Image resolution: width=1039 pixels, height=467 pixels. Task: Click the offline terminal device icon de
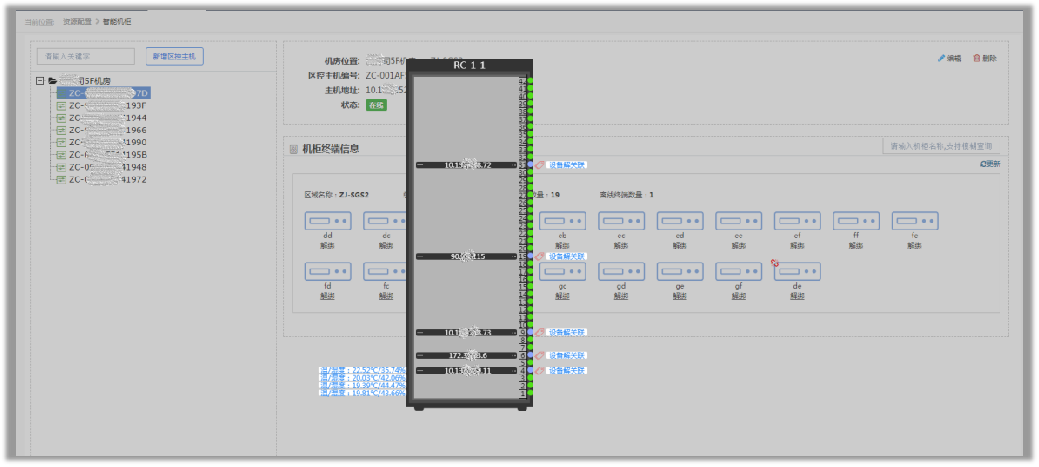coord(797,271)
